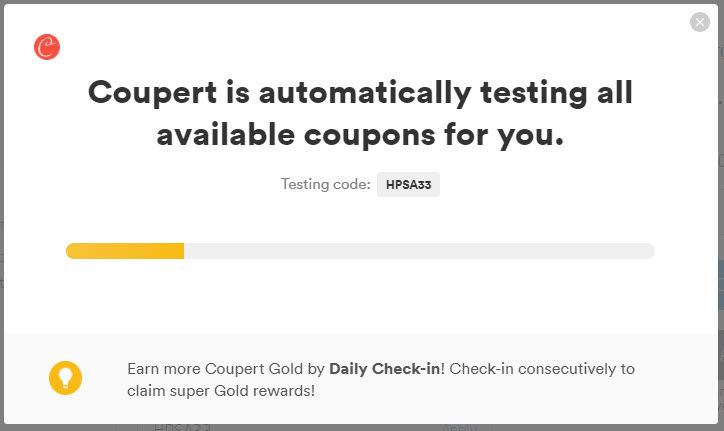This screenshot has width=724, height=431.
Task: Click the 'available coupons for you.' headline line
Action: point(360,135)
